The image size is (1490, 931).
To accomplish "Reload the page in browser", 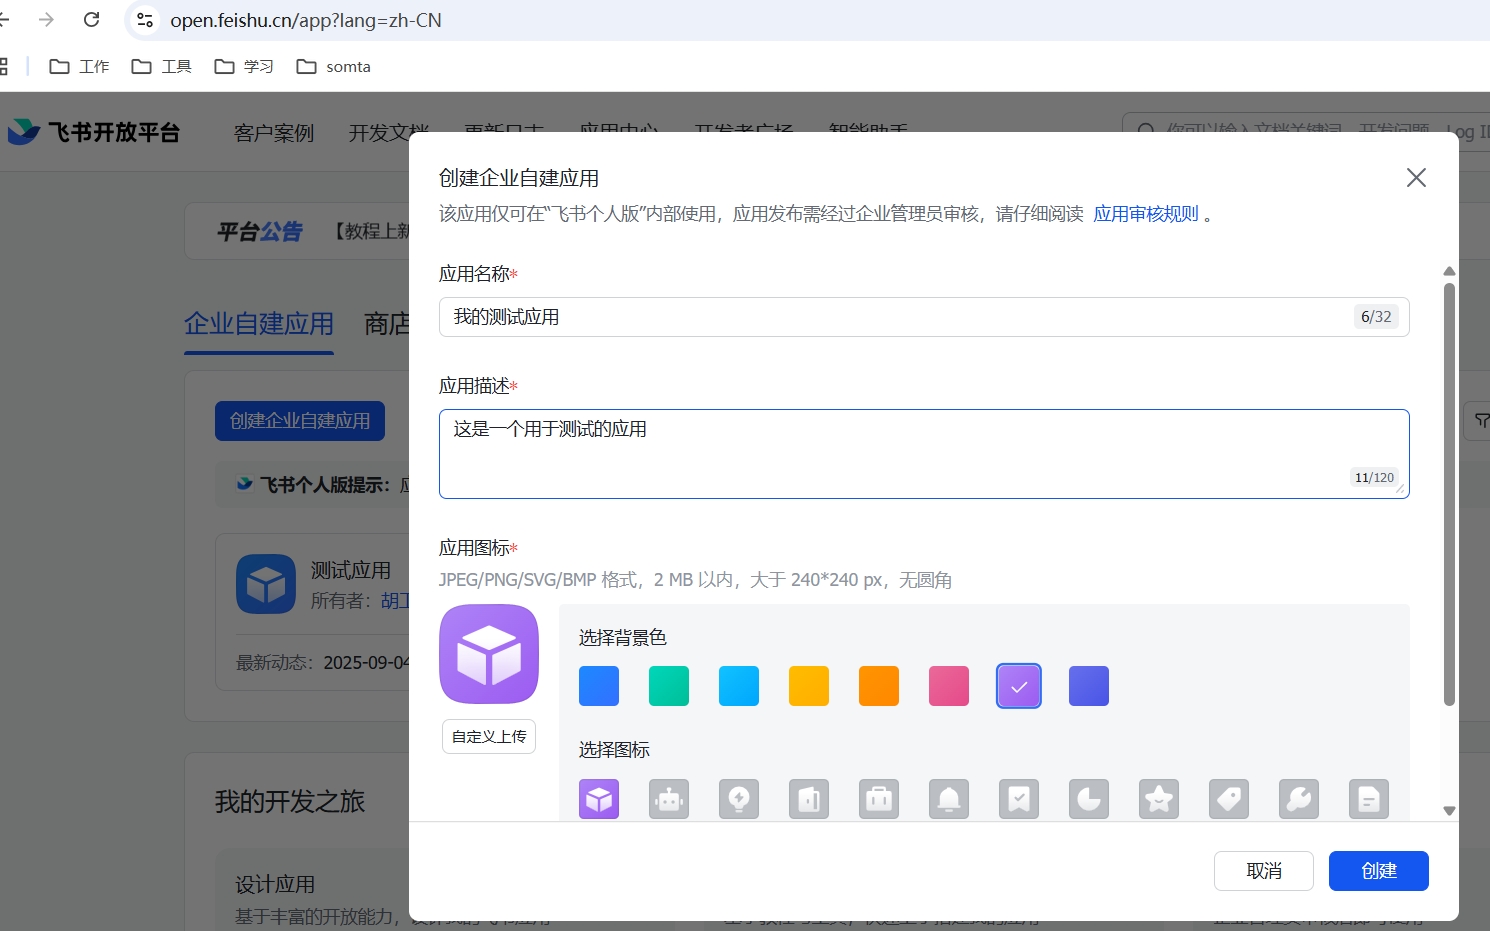I will (x=92, y=20).
